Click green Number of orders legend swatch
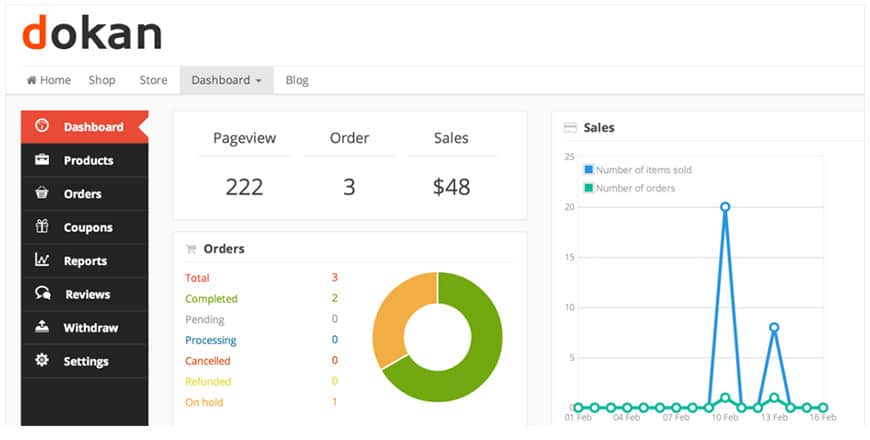The height and width of the screenshot is (440, 870). 589,188
